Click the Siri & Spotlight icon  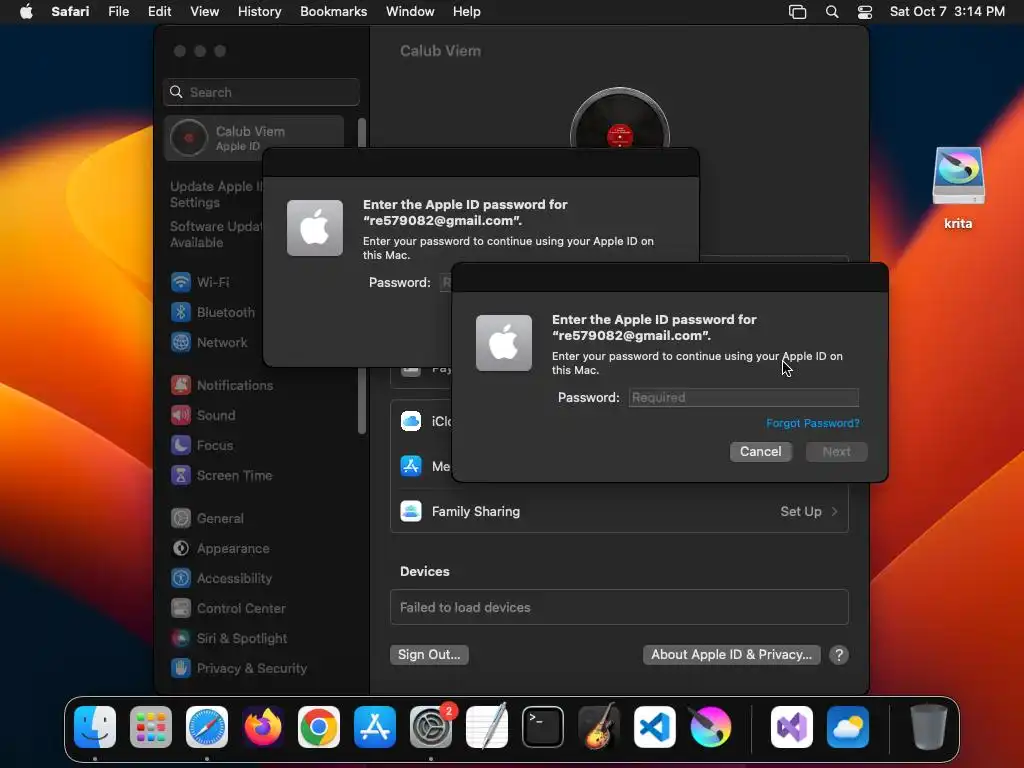[181, 639]
